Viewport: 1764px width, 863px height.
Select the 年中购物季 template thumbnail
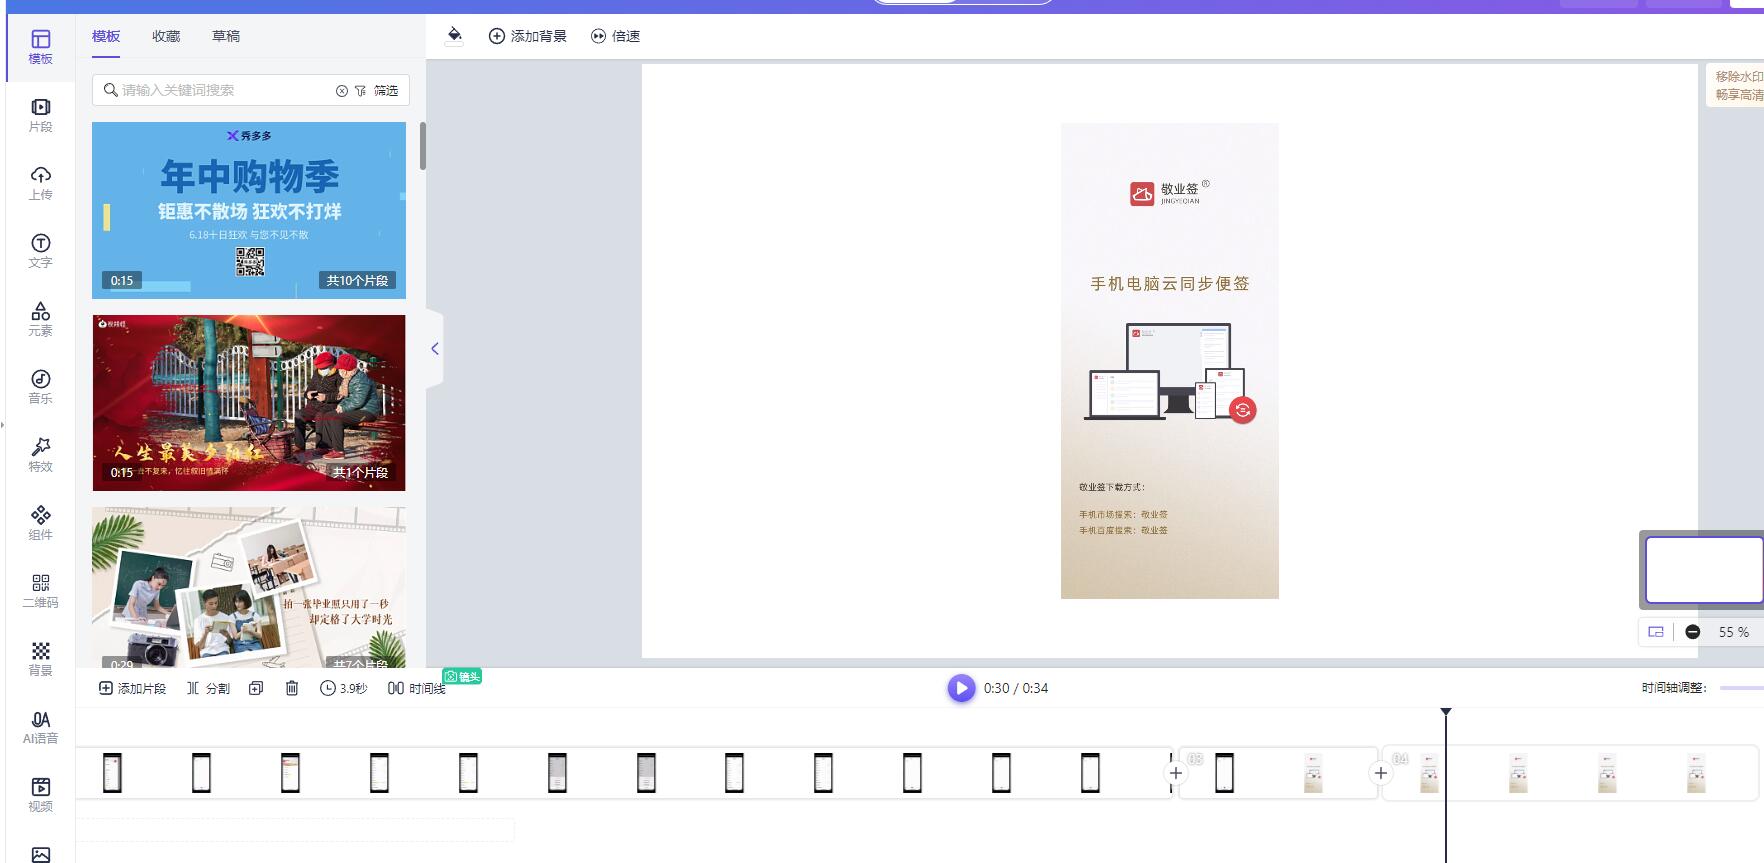[x=249, y=210]
